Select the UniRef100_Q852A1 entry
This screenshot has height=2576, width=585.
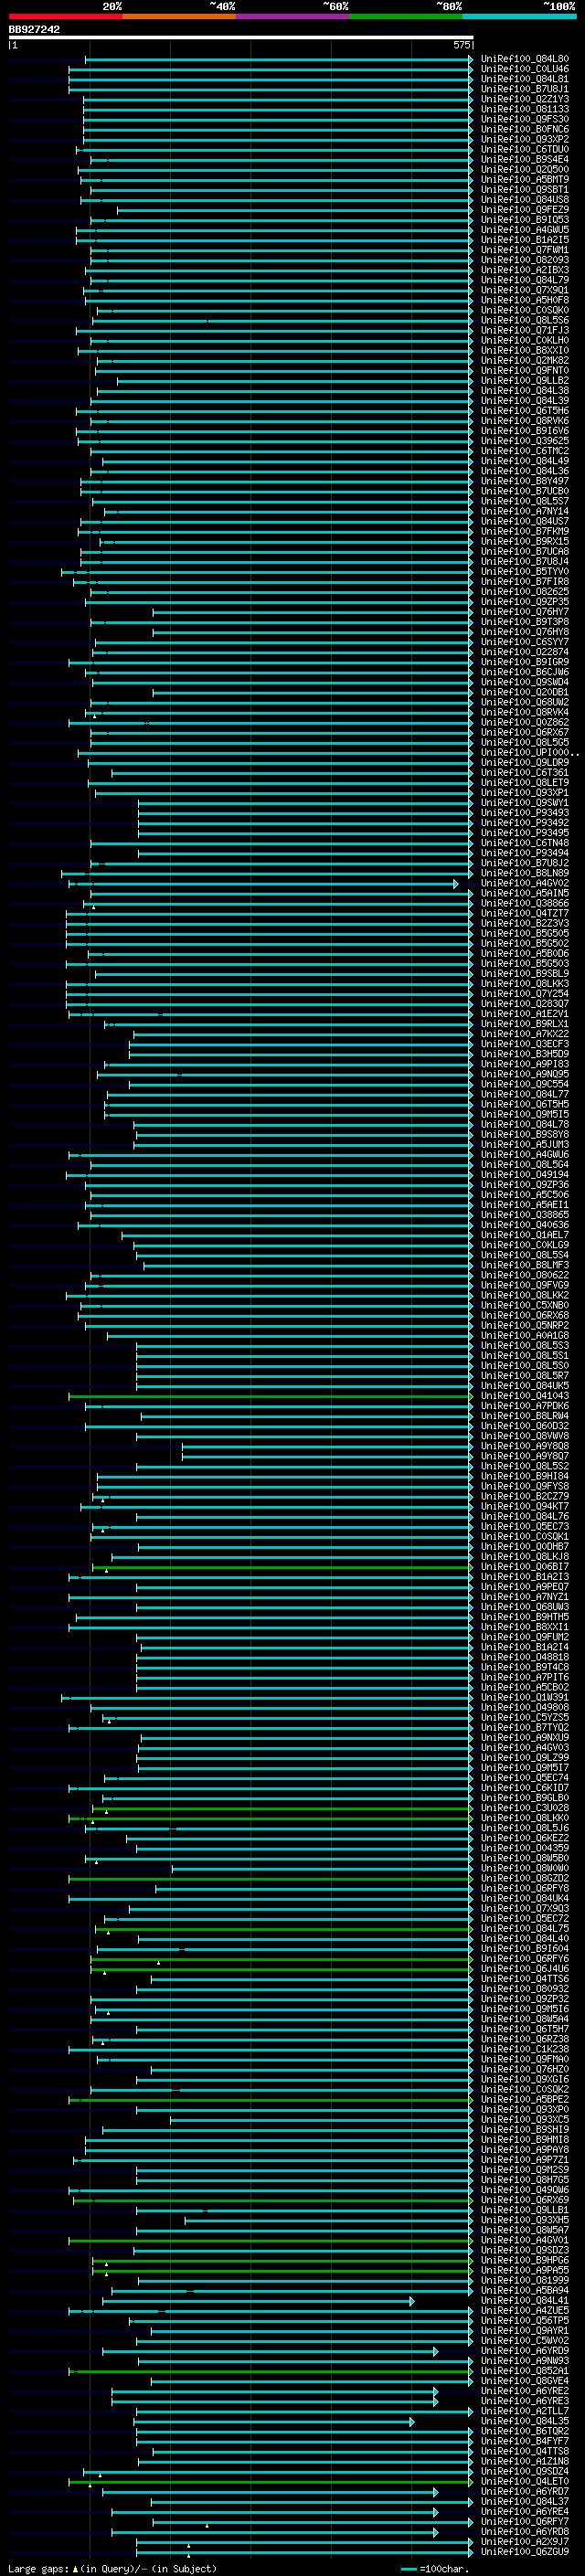click(x=524, y=2371)
